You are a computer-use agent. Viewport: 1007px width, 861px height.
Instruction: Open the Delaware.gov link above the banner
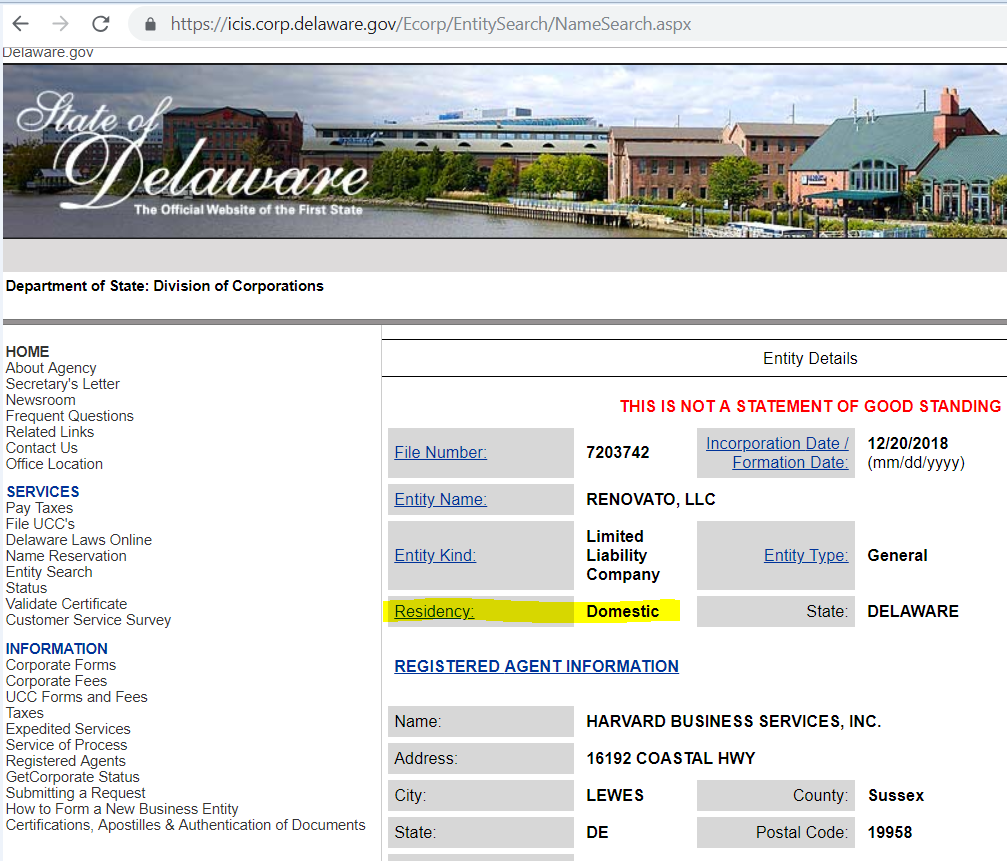click(x=48, y=53)
